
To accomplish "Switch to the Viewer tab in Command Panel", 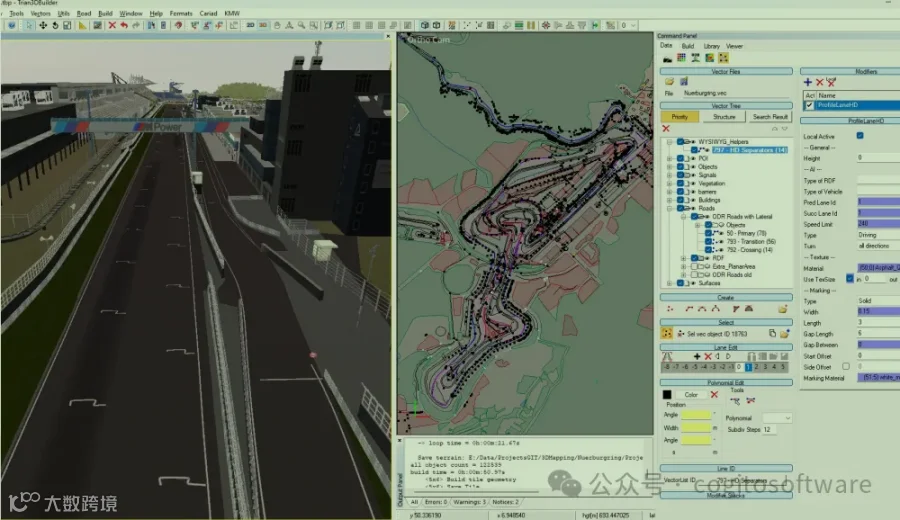I will point(734,46).
